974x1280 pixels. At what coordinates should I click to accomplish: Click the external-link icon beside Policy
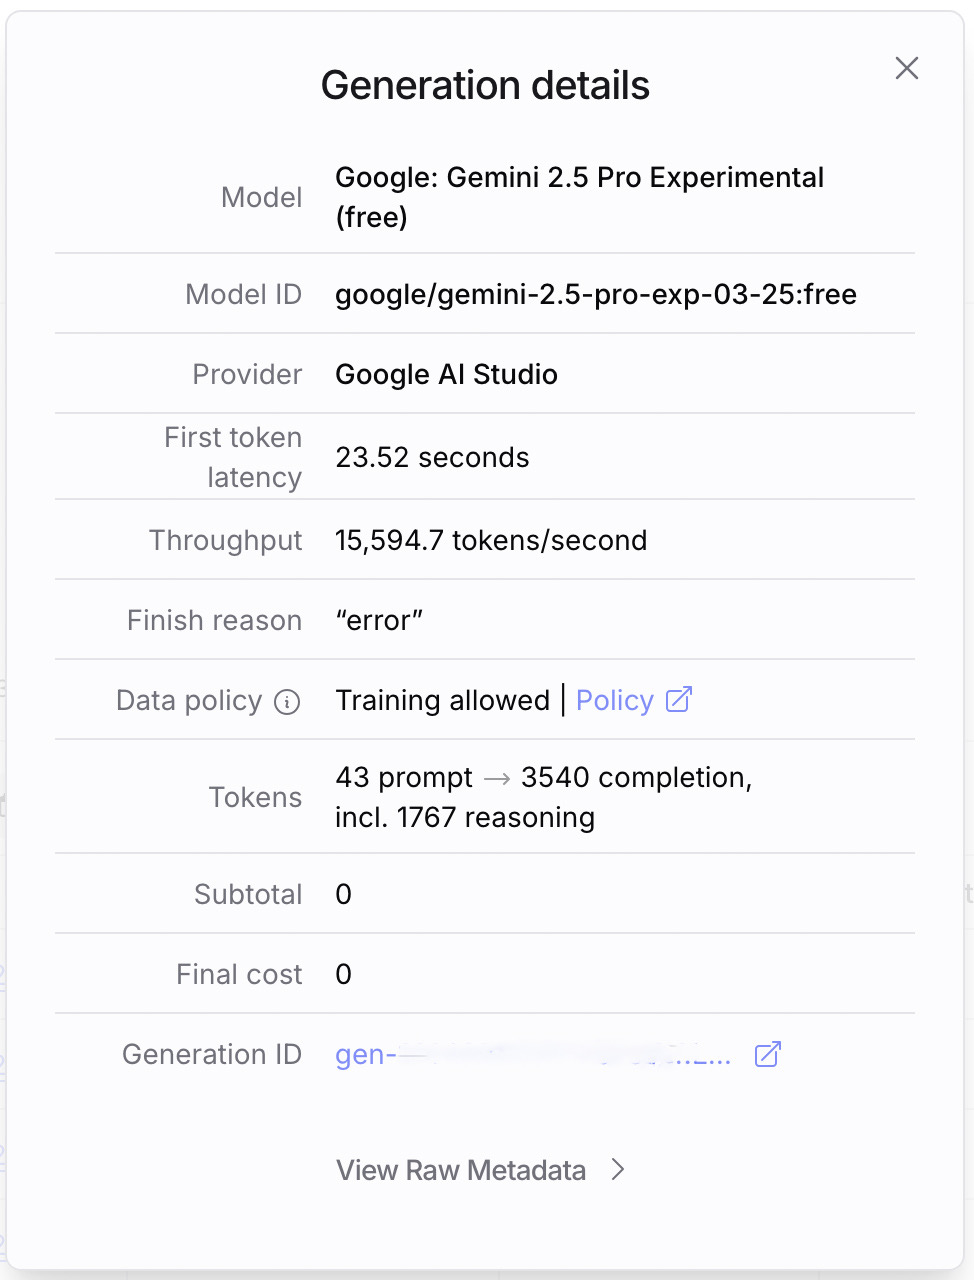click(x=679, y=699)
